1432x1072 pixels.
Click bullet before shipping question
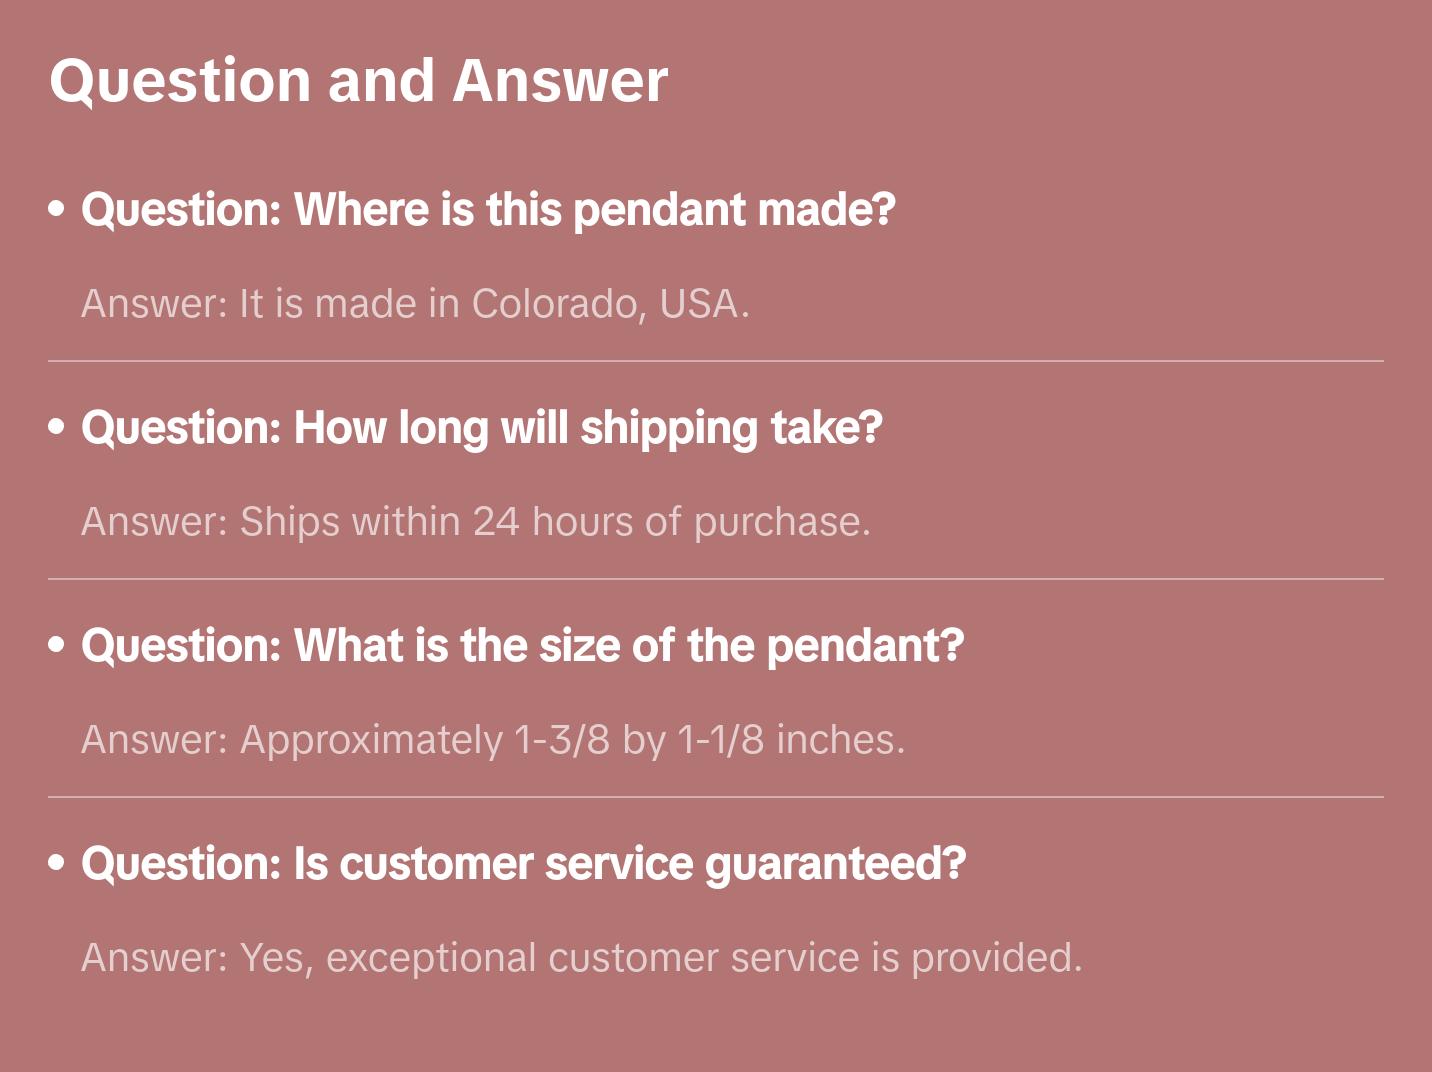point(57,427)
